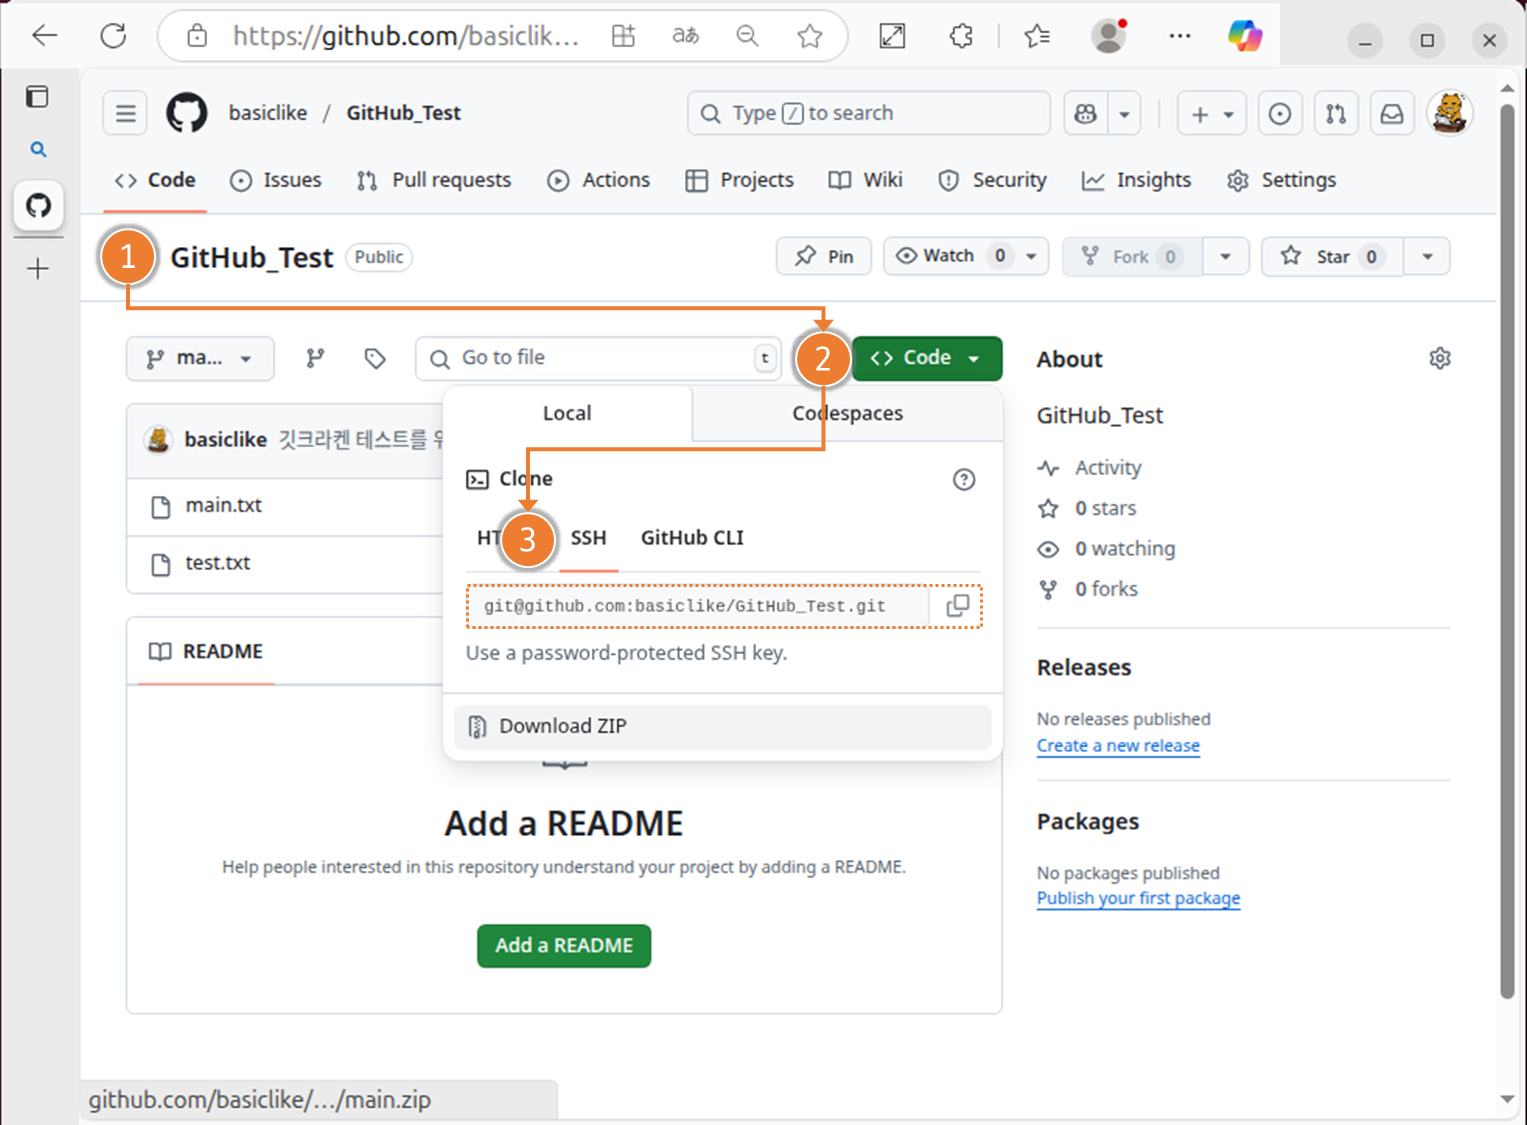
Task: Open the Code repository tab
Action: pyautogui.click(x=155, y=180)
